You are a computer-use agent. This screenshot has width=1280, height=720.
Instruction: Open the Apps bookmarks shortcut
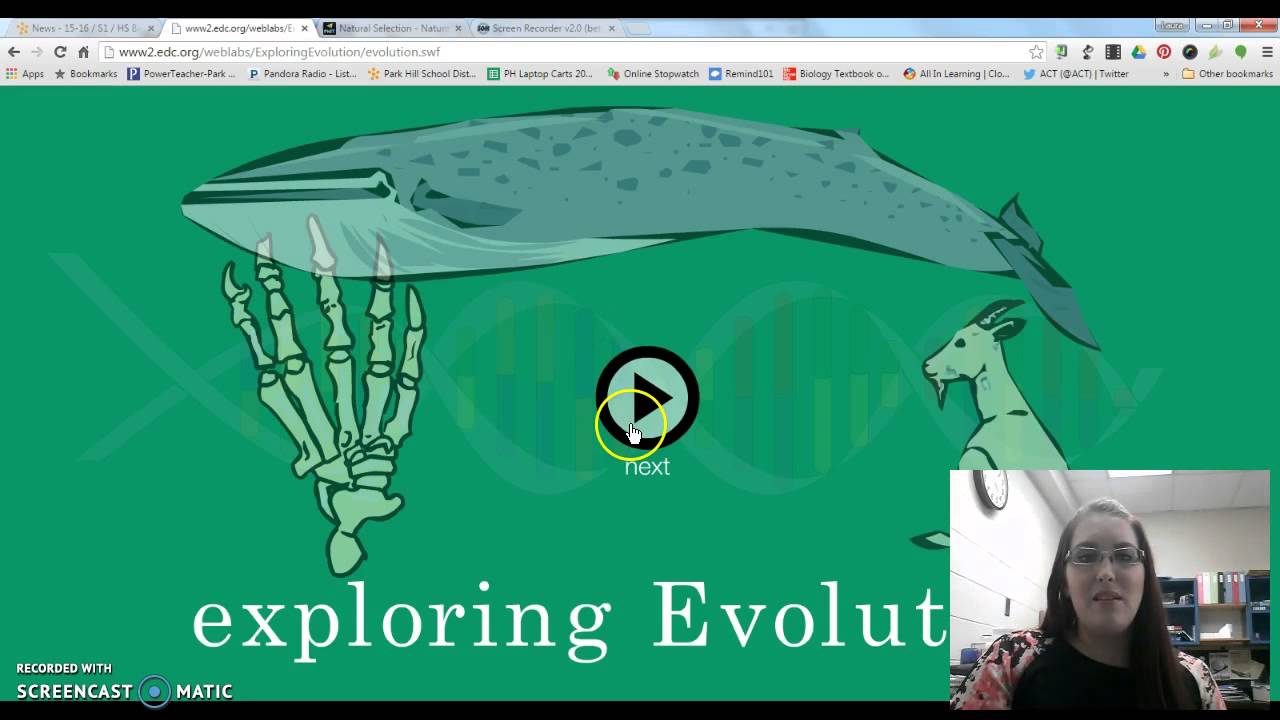pyautogui.click(x=25, y=74)
